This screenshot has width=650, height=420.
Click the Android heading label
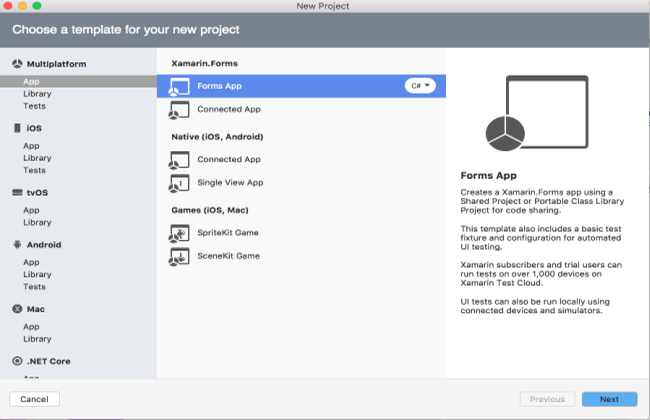[44, 245]
